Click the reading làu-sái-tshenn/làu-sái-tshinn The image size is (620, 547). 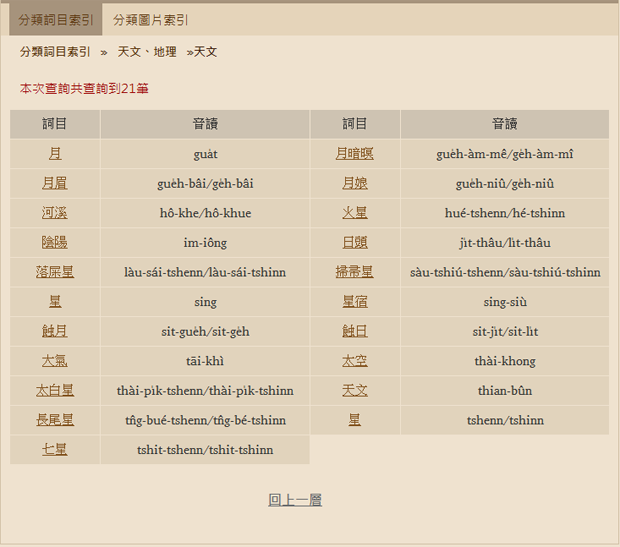coord(205,272)
